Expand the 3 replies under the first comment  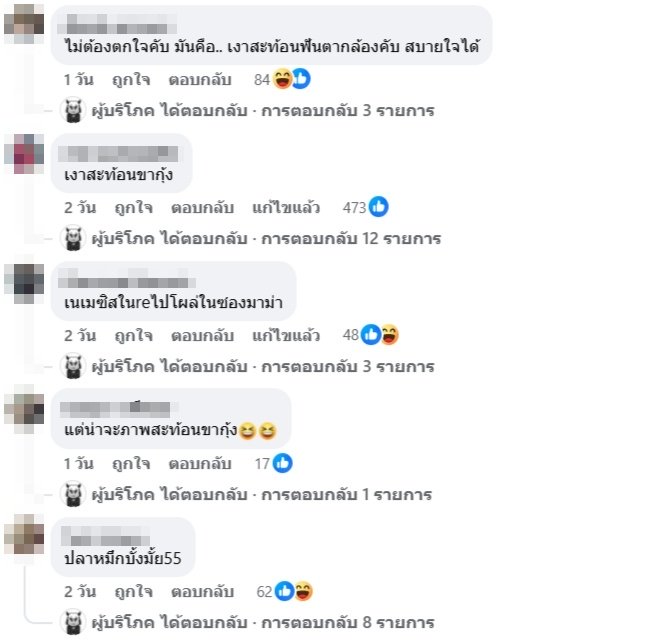pyautogui.click(x=263, y=111)
